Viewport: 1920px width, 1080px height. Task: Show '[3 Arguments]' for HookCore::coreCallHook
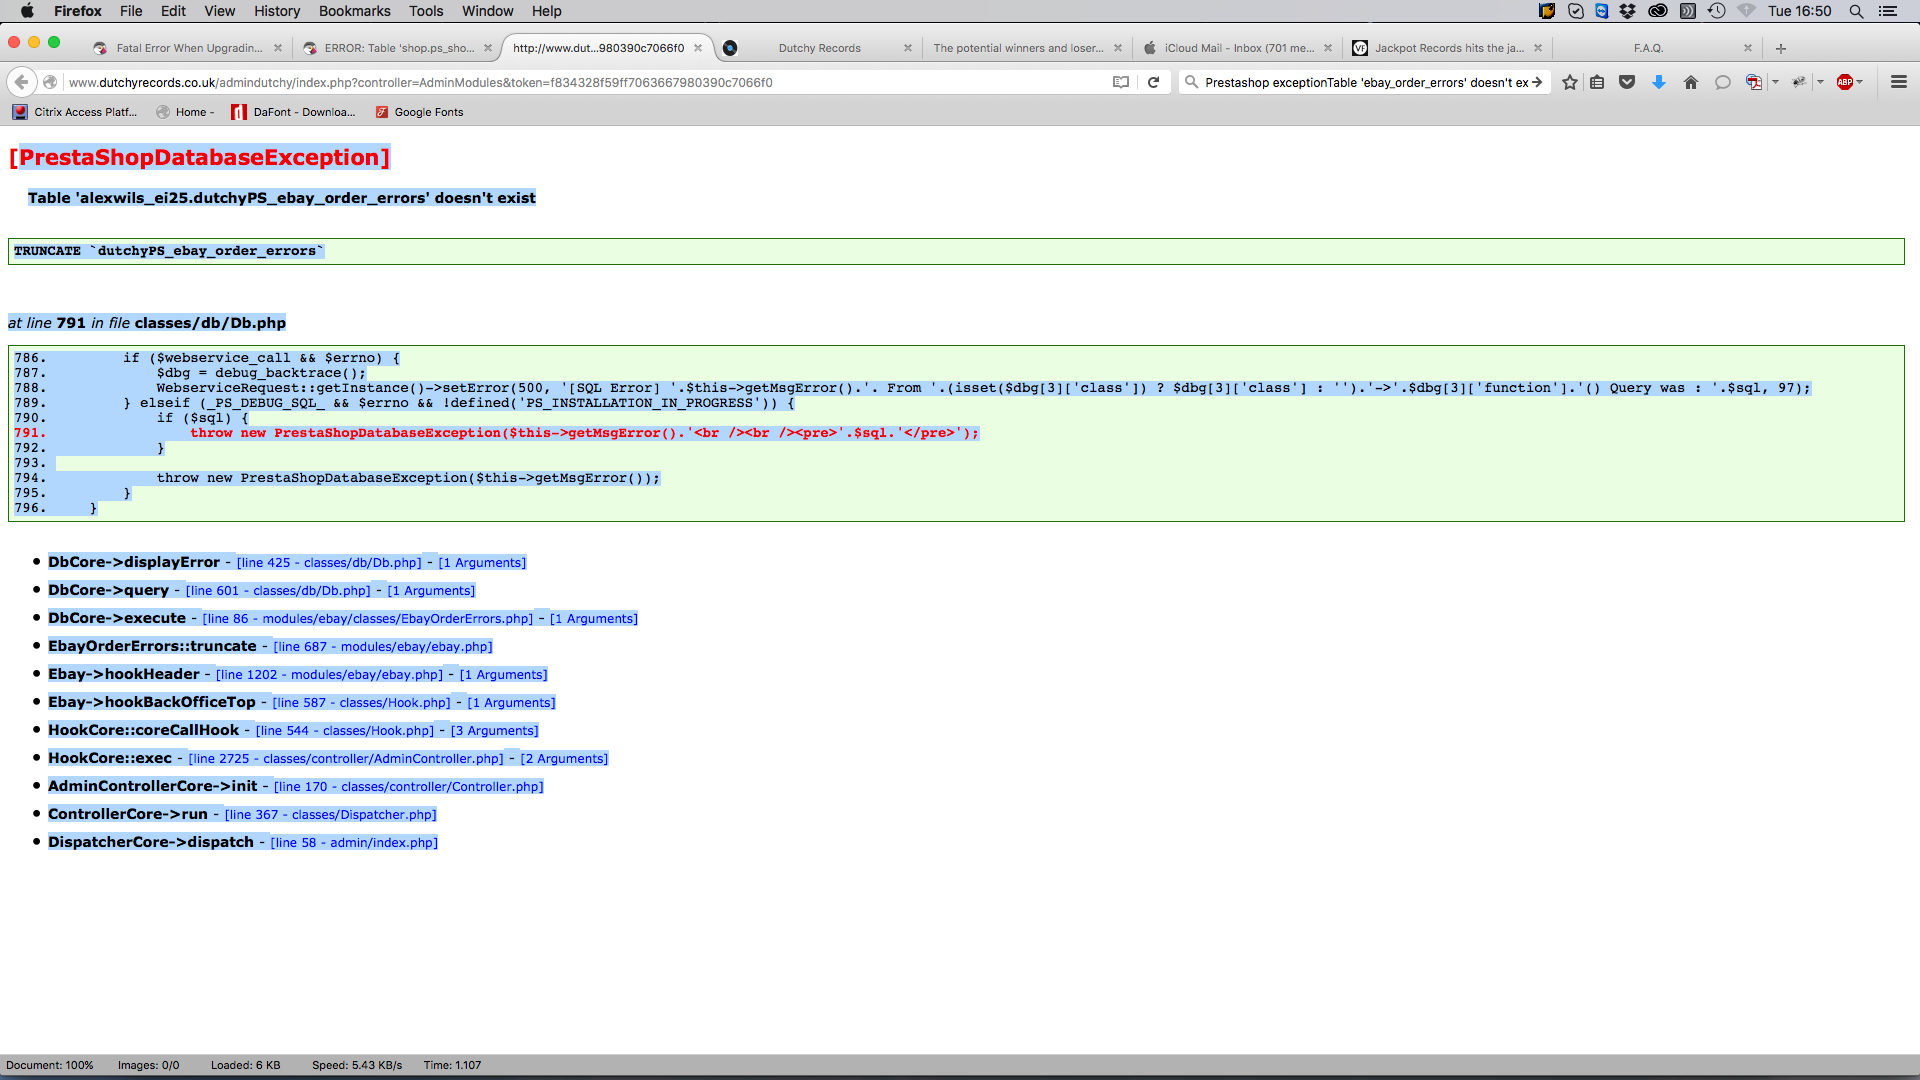tap(494, 731)
